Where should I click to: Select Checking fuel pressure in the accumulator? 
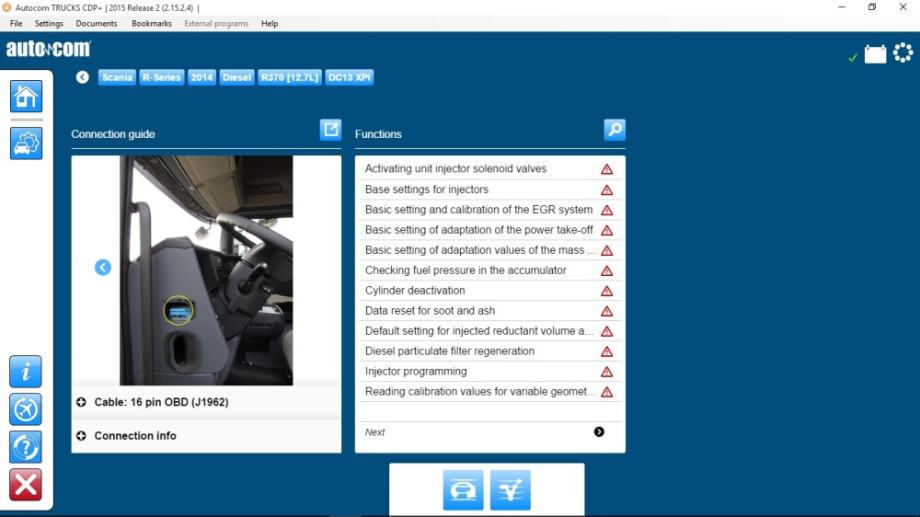(x=490, y=271)
